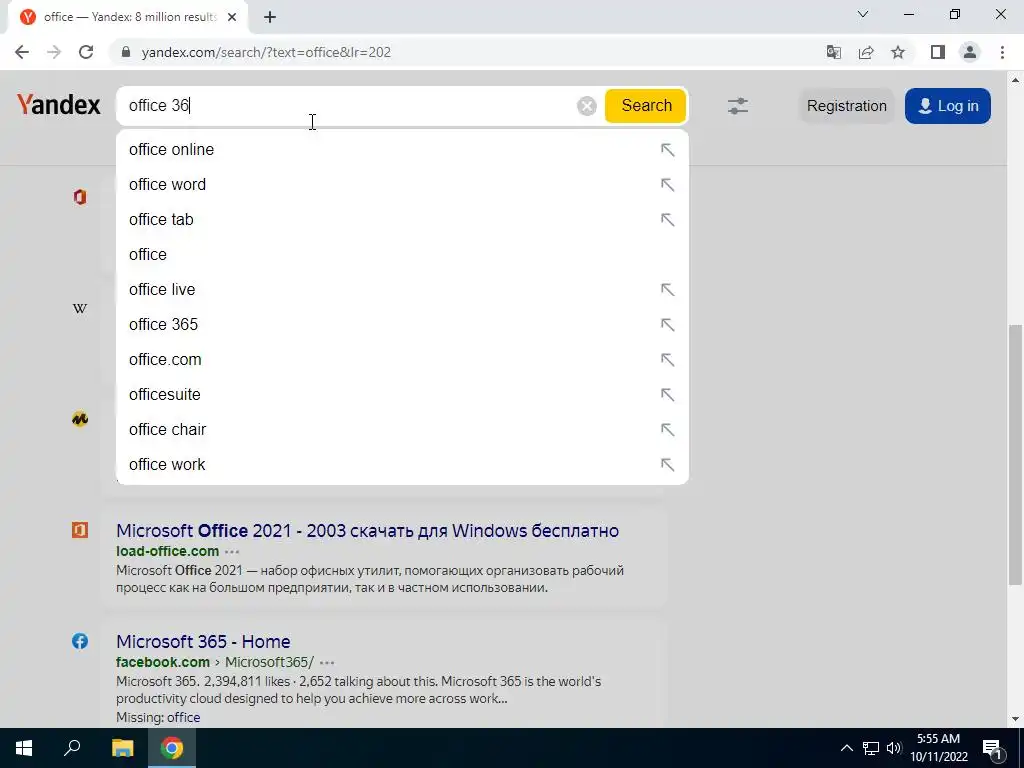The height and width of the screenshot is (768, 1024).
Task: Open translate page icon in address bar
Action: click(833, 52)
